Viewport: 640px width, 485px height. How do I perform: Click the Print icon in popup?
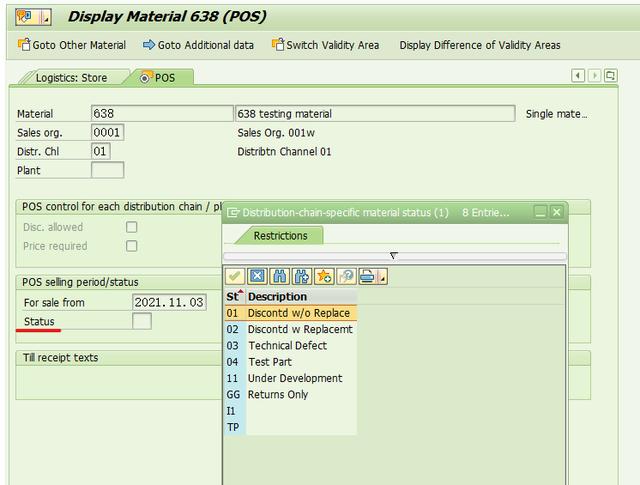[367, 276]
